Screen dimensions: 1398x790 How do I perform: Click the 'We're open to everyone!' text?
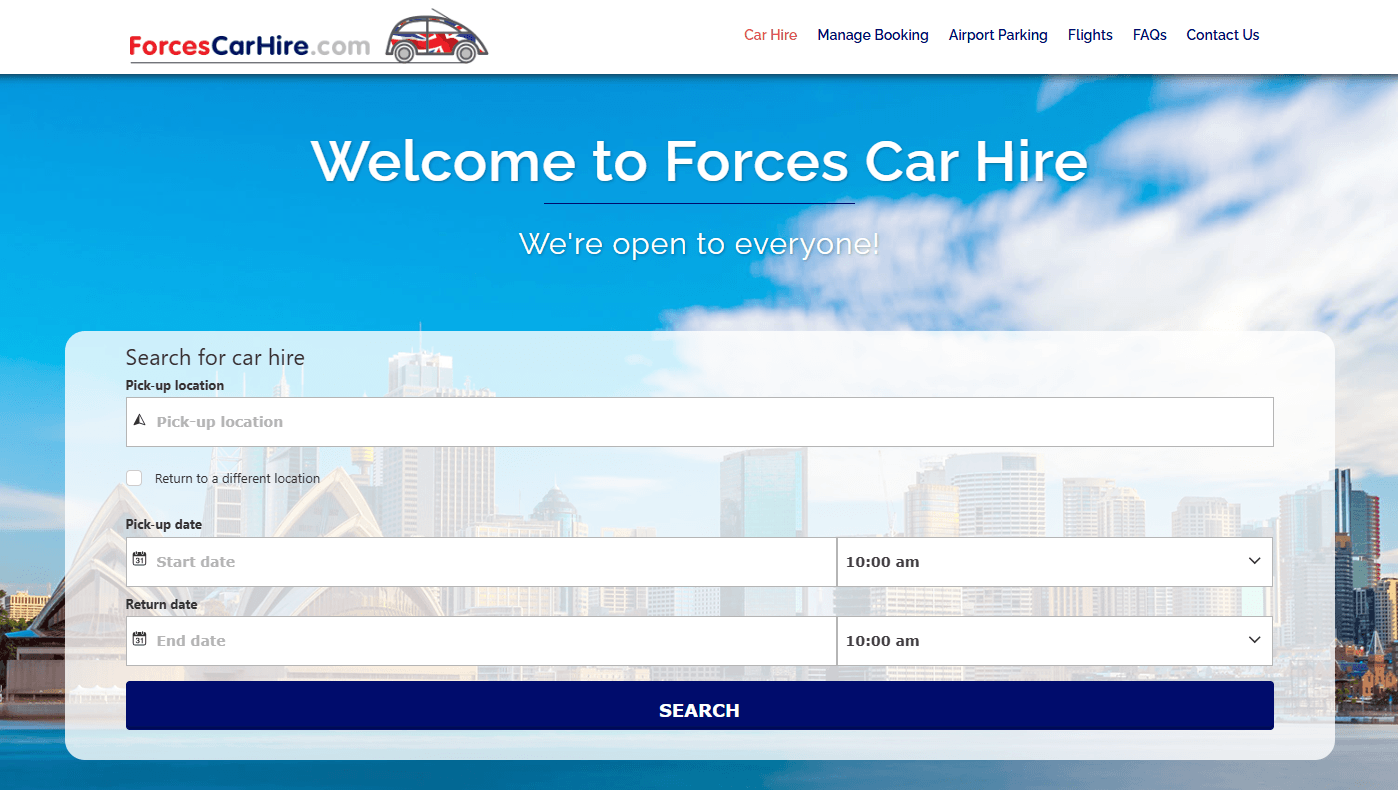pos(699,243)
